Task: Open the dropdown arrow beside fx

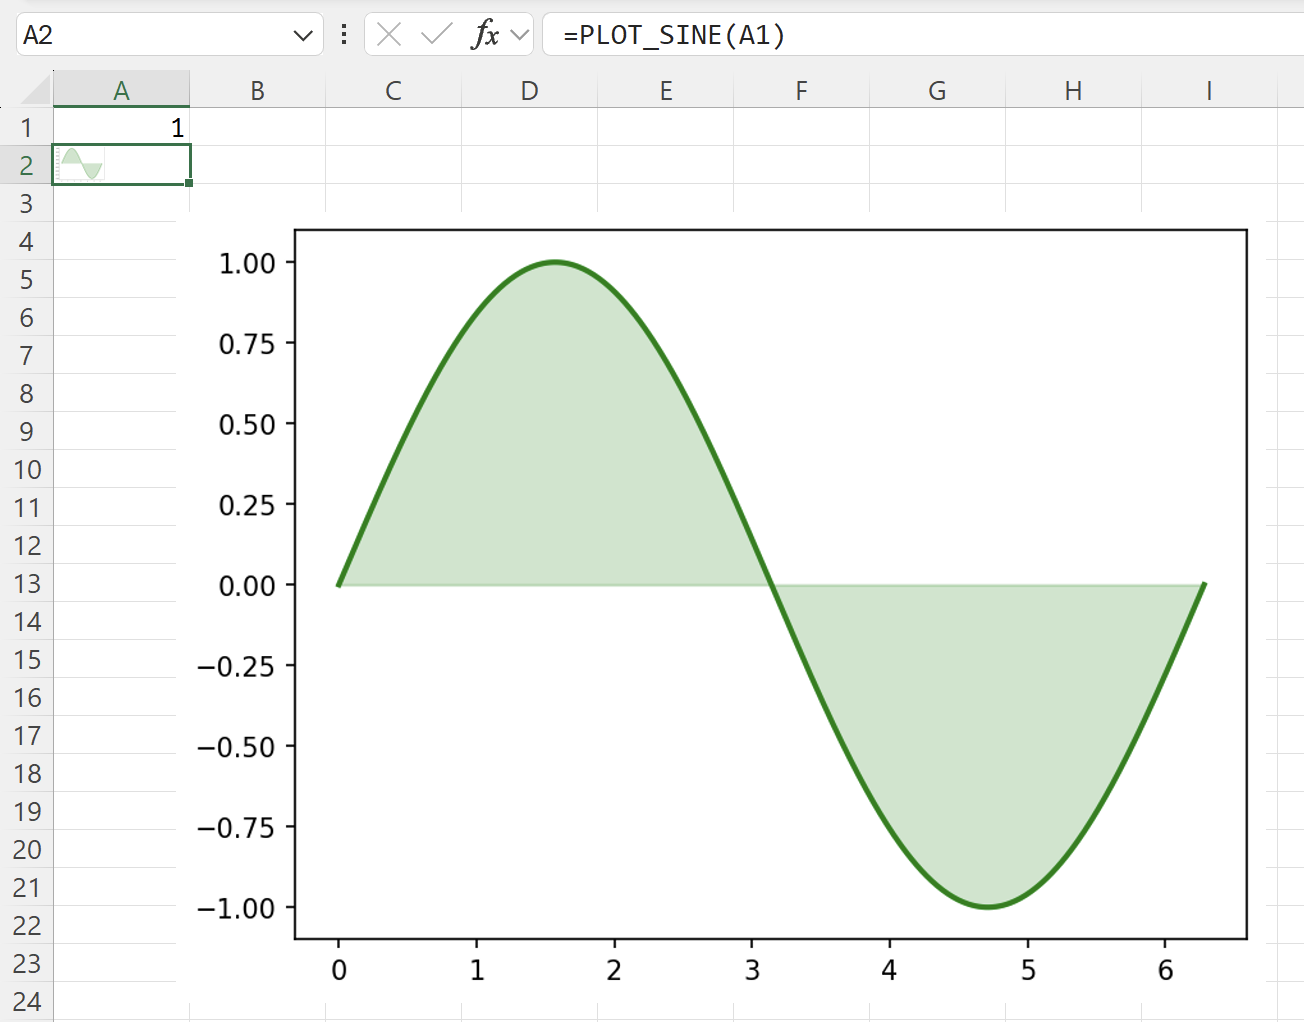Action: (519, 35)
